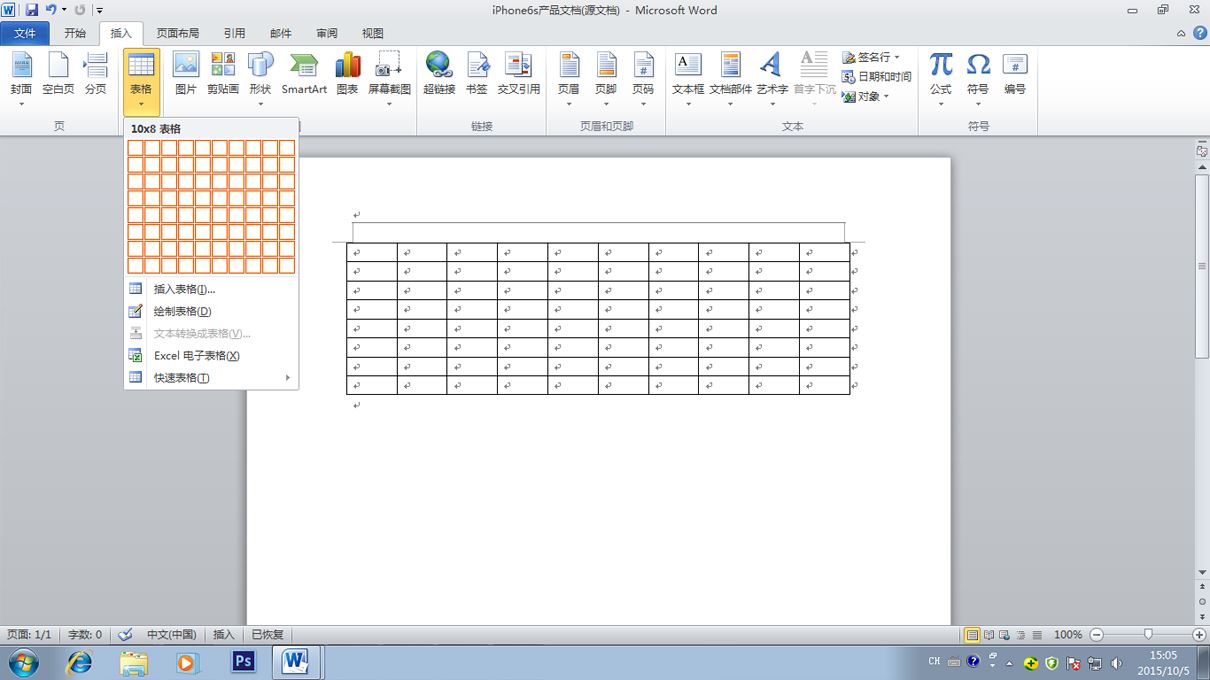Choose Excel 电子表格 spreadsheet option
The height and width of the screenshot is (680, 1210).
coord(211,355)
